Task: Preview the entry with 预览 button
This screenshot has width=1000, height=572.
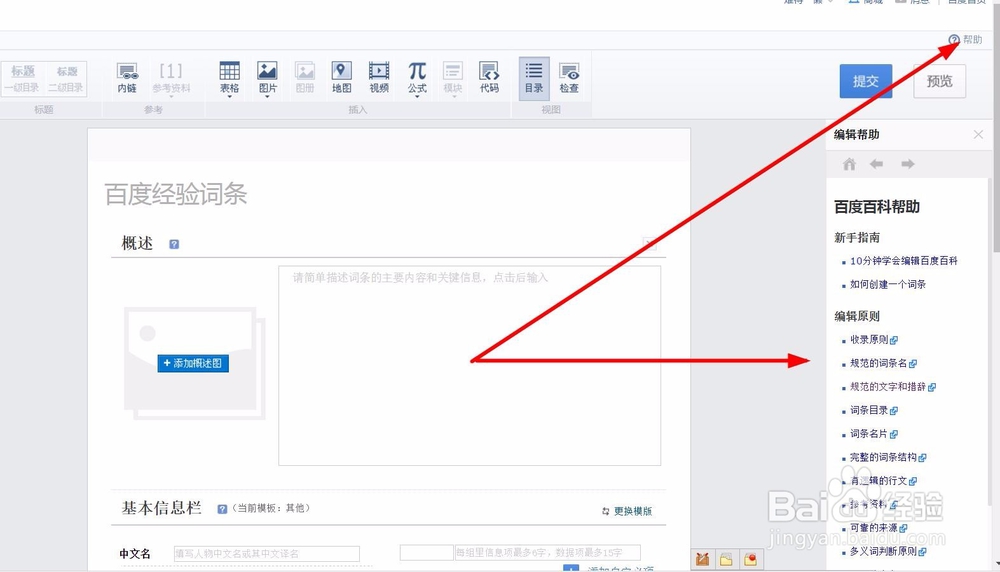Action: (x=939, y=81)
